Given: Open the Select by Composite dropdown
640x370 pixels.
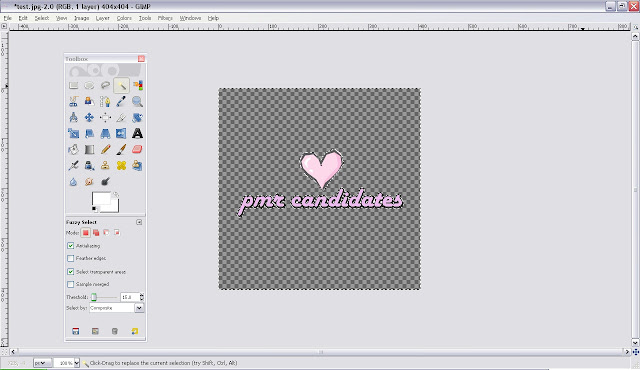Looking at the screenshot, I should pos(116,308).
